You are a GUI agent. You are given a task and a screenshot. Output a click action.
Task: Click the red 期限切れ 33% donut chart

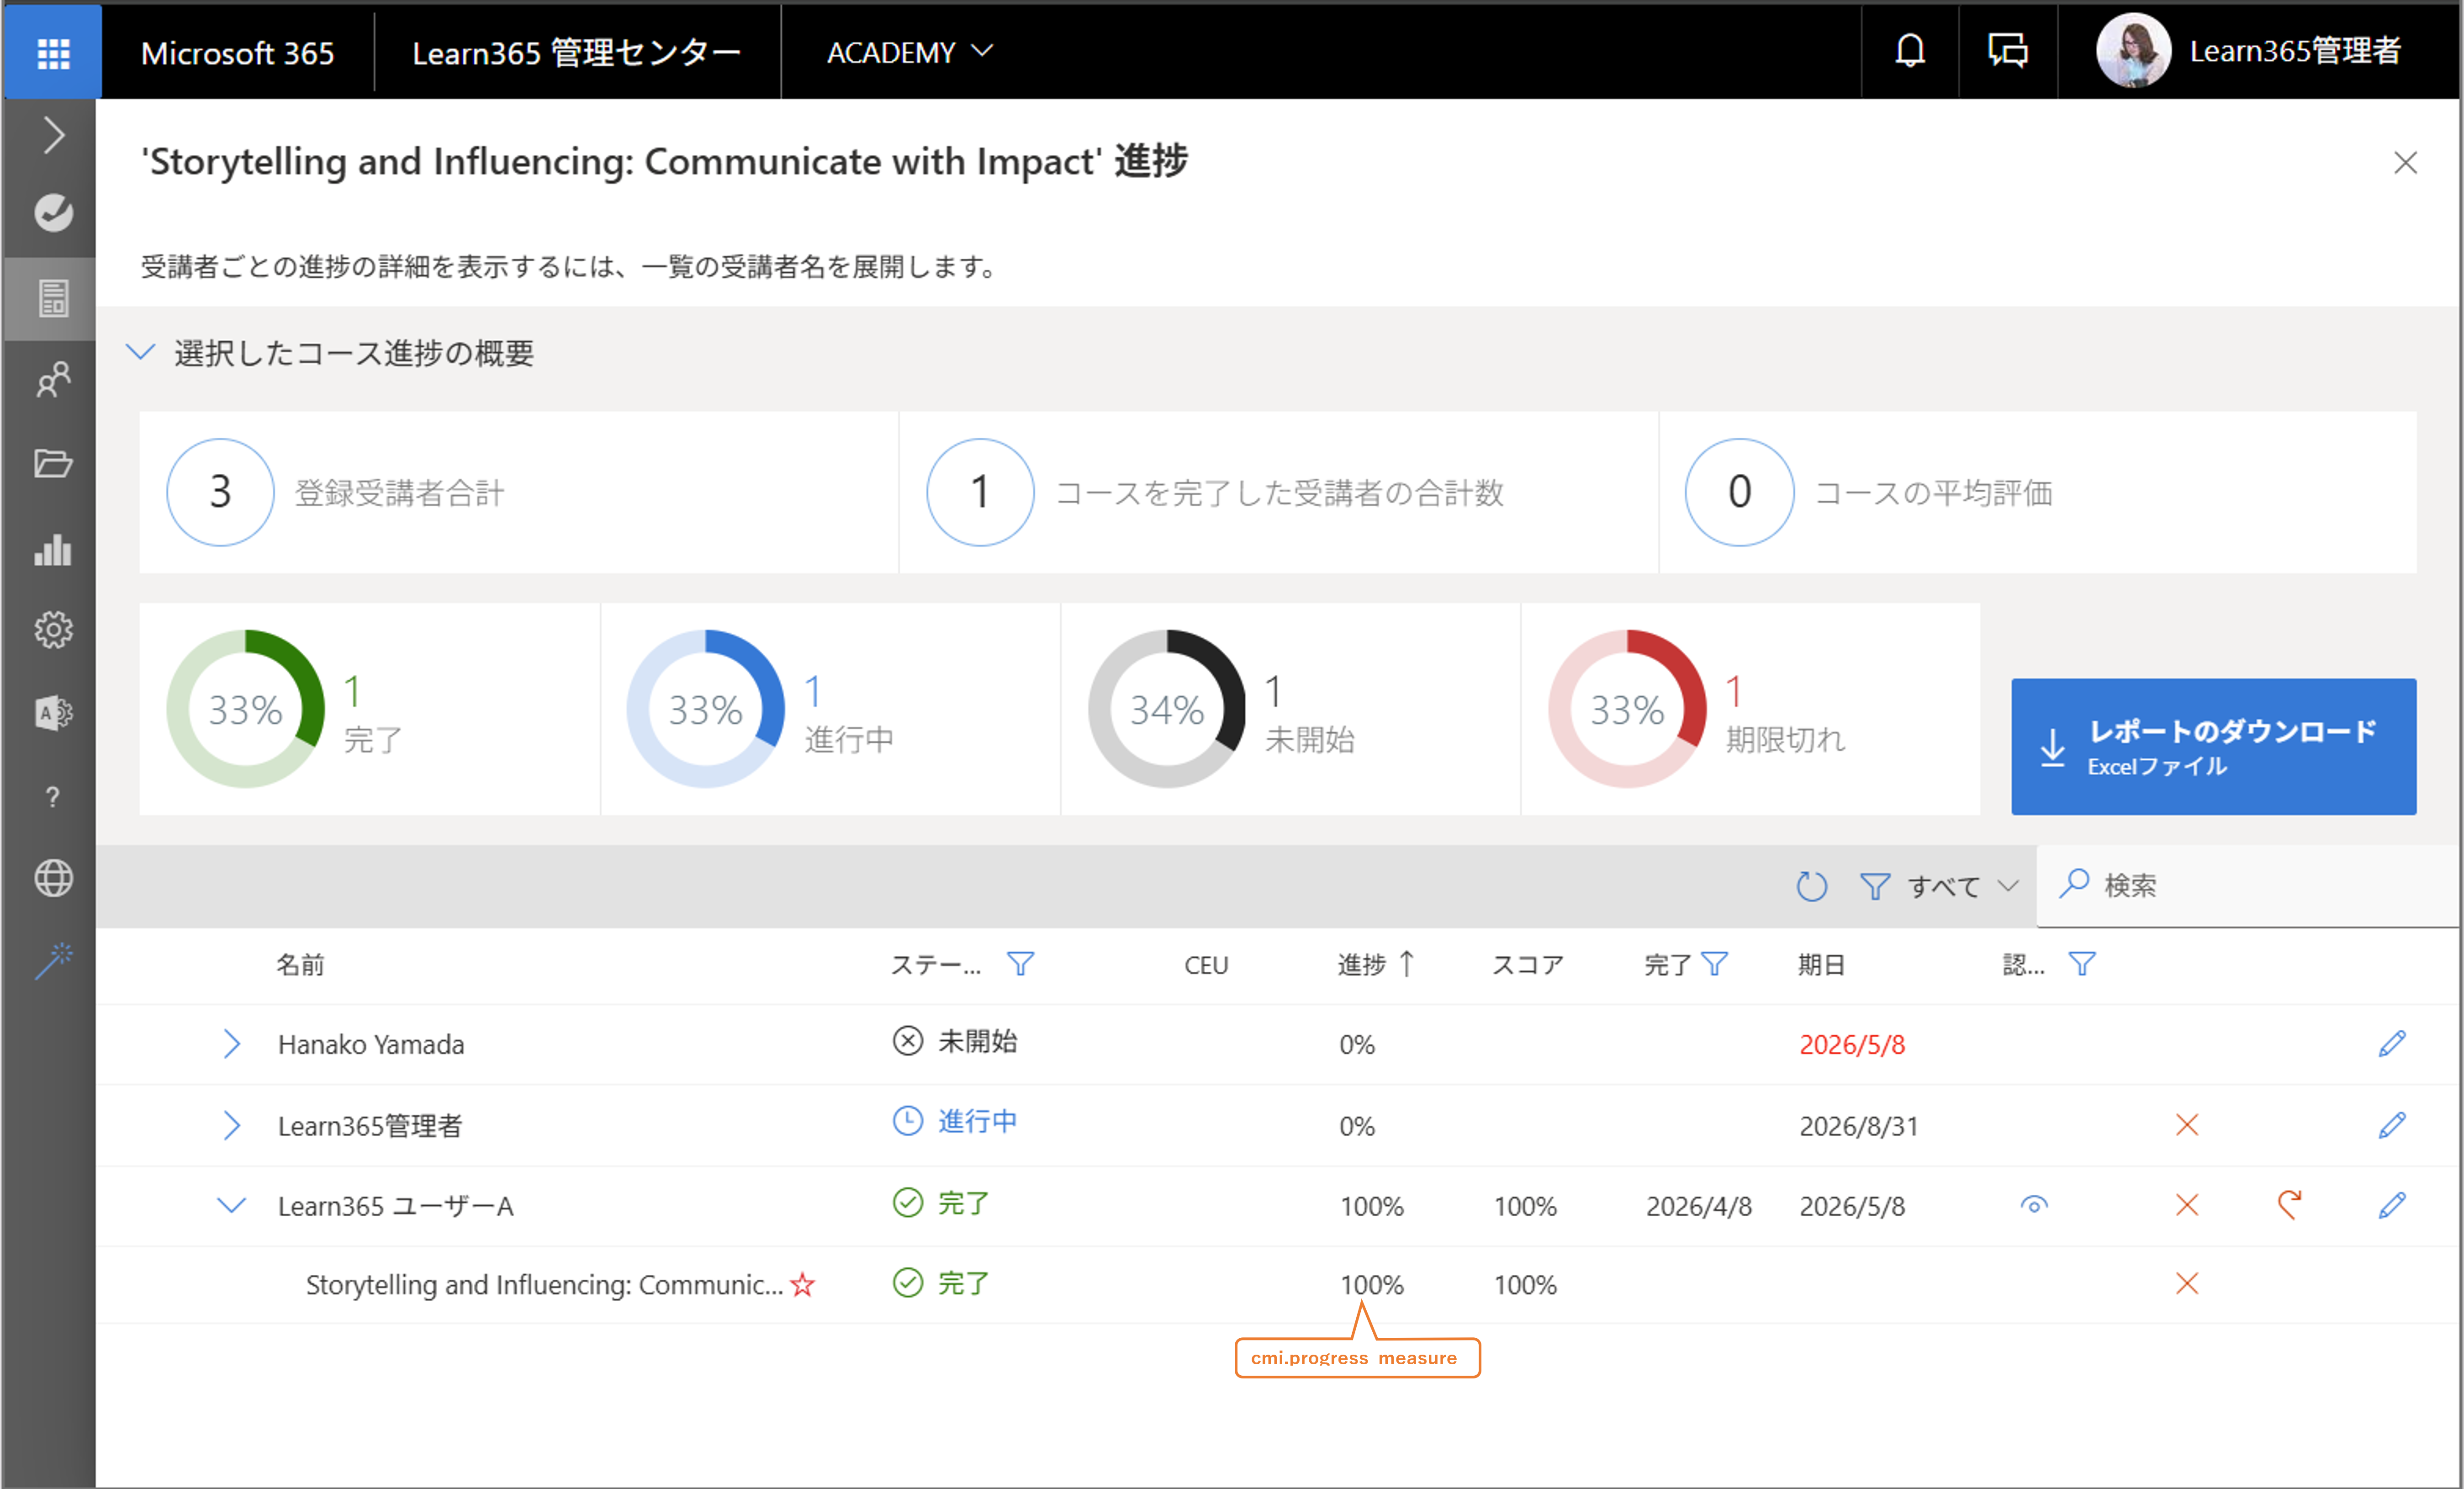click(1627, 709)
